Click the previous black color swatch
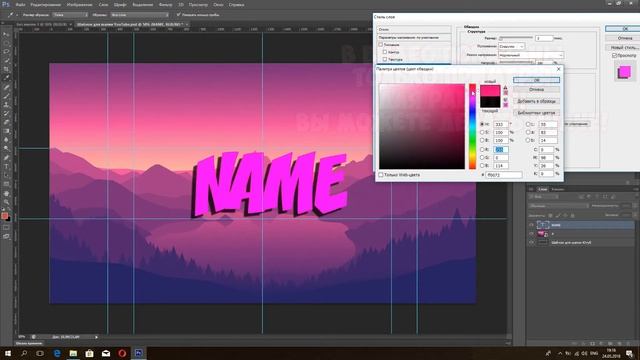This screenshot has width=640, height=360. 490,102
